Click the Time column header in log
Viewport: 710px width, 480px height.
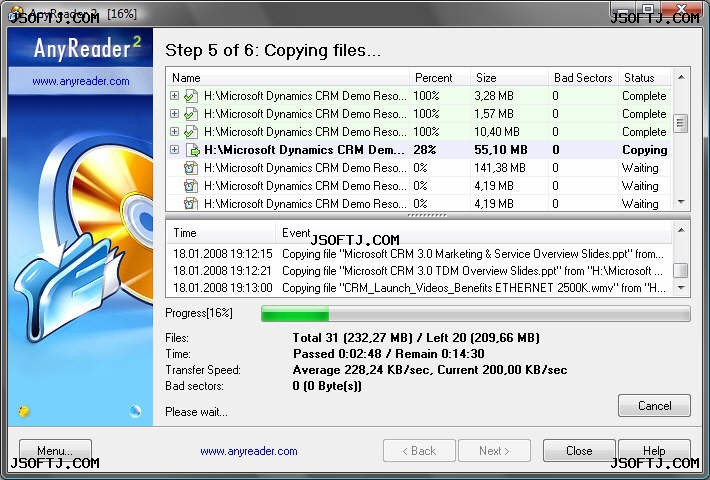221,233
